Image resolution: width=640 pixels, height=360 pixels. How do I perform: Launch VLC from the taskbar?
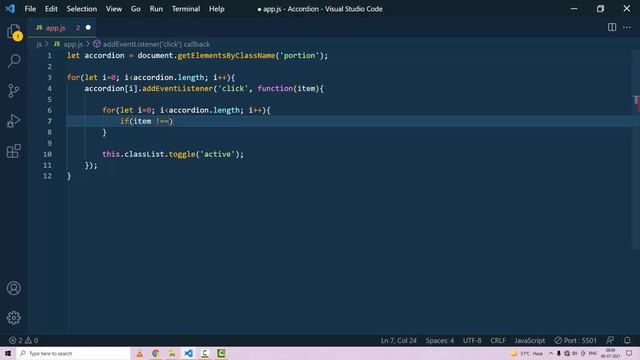140,353
